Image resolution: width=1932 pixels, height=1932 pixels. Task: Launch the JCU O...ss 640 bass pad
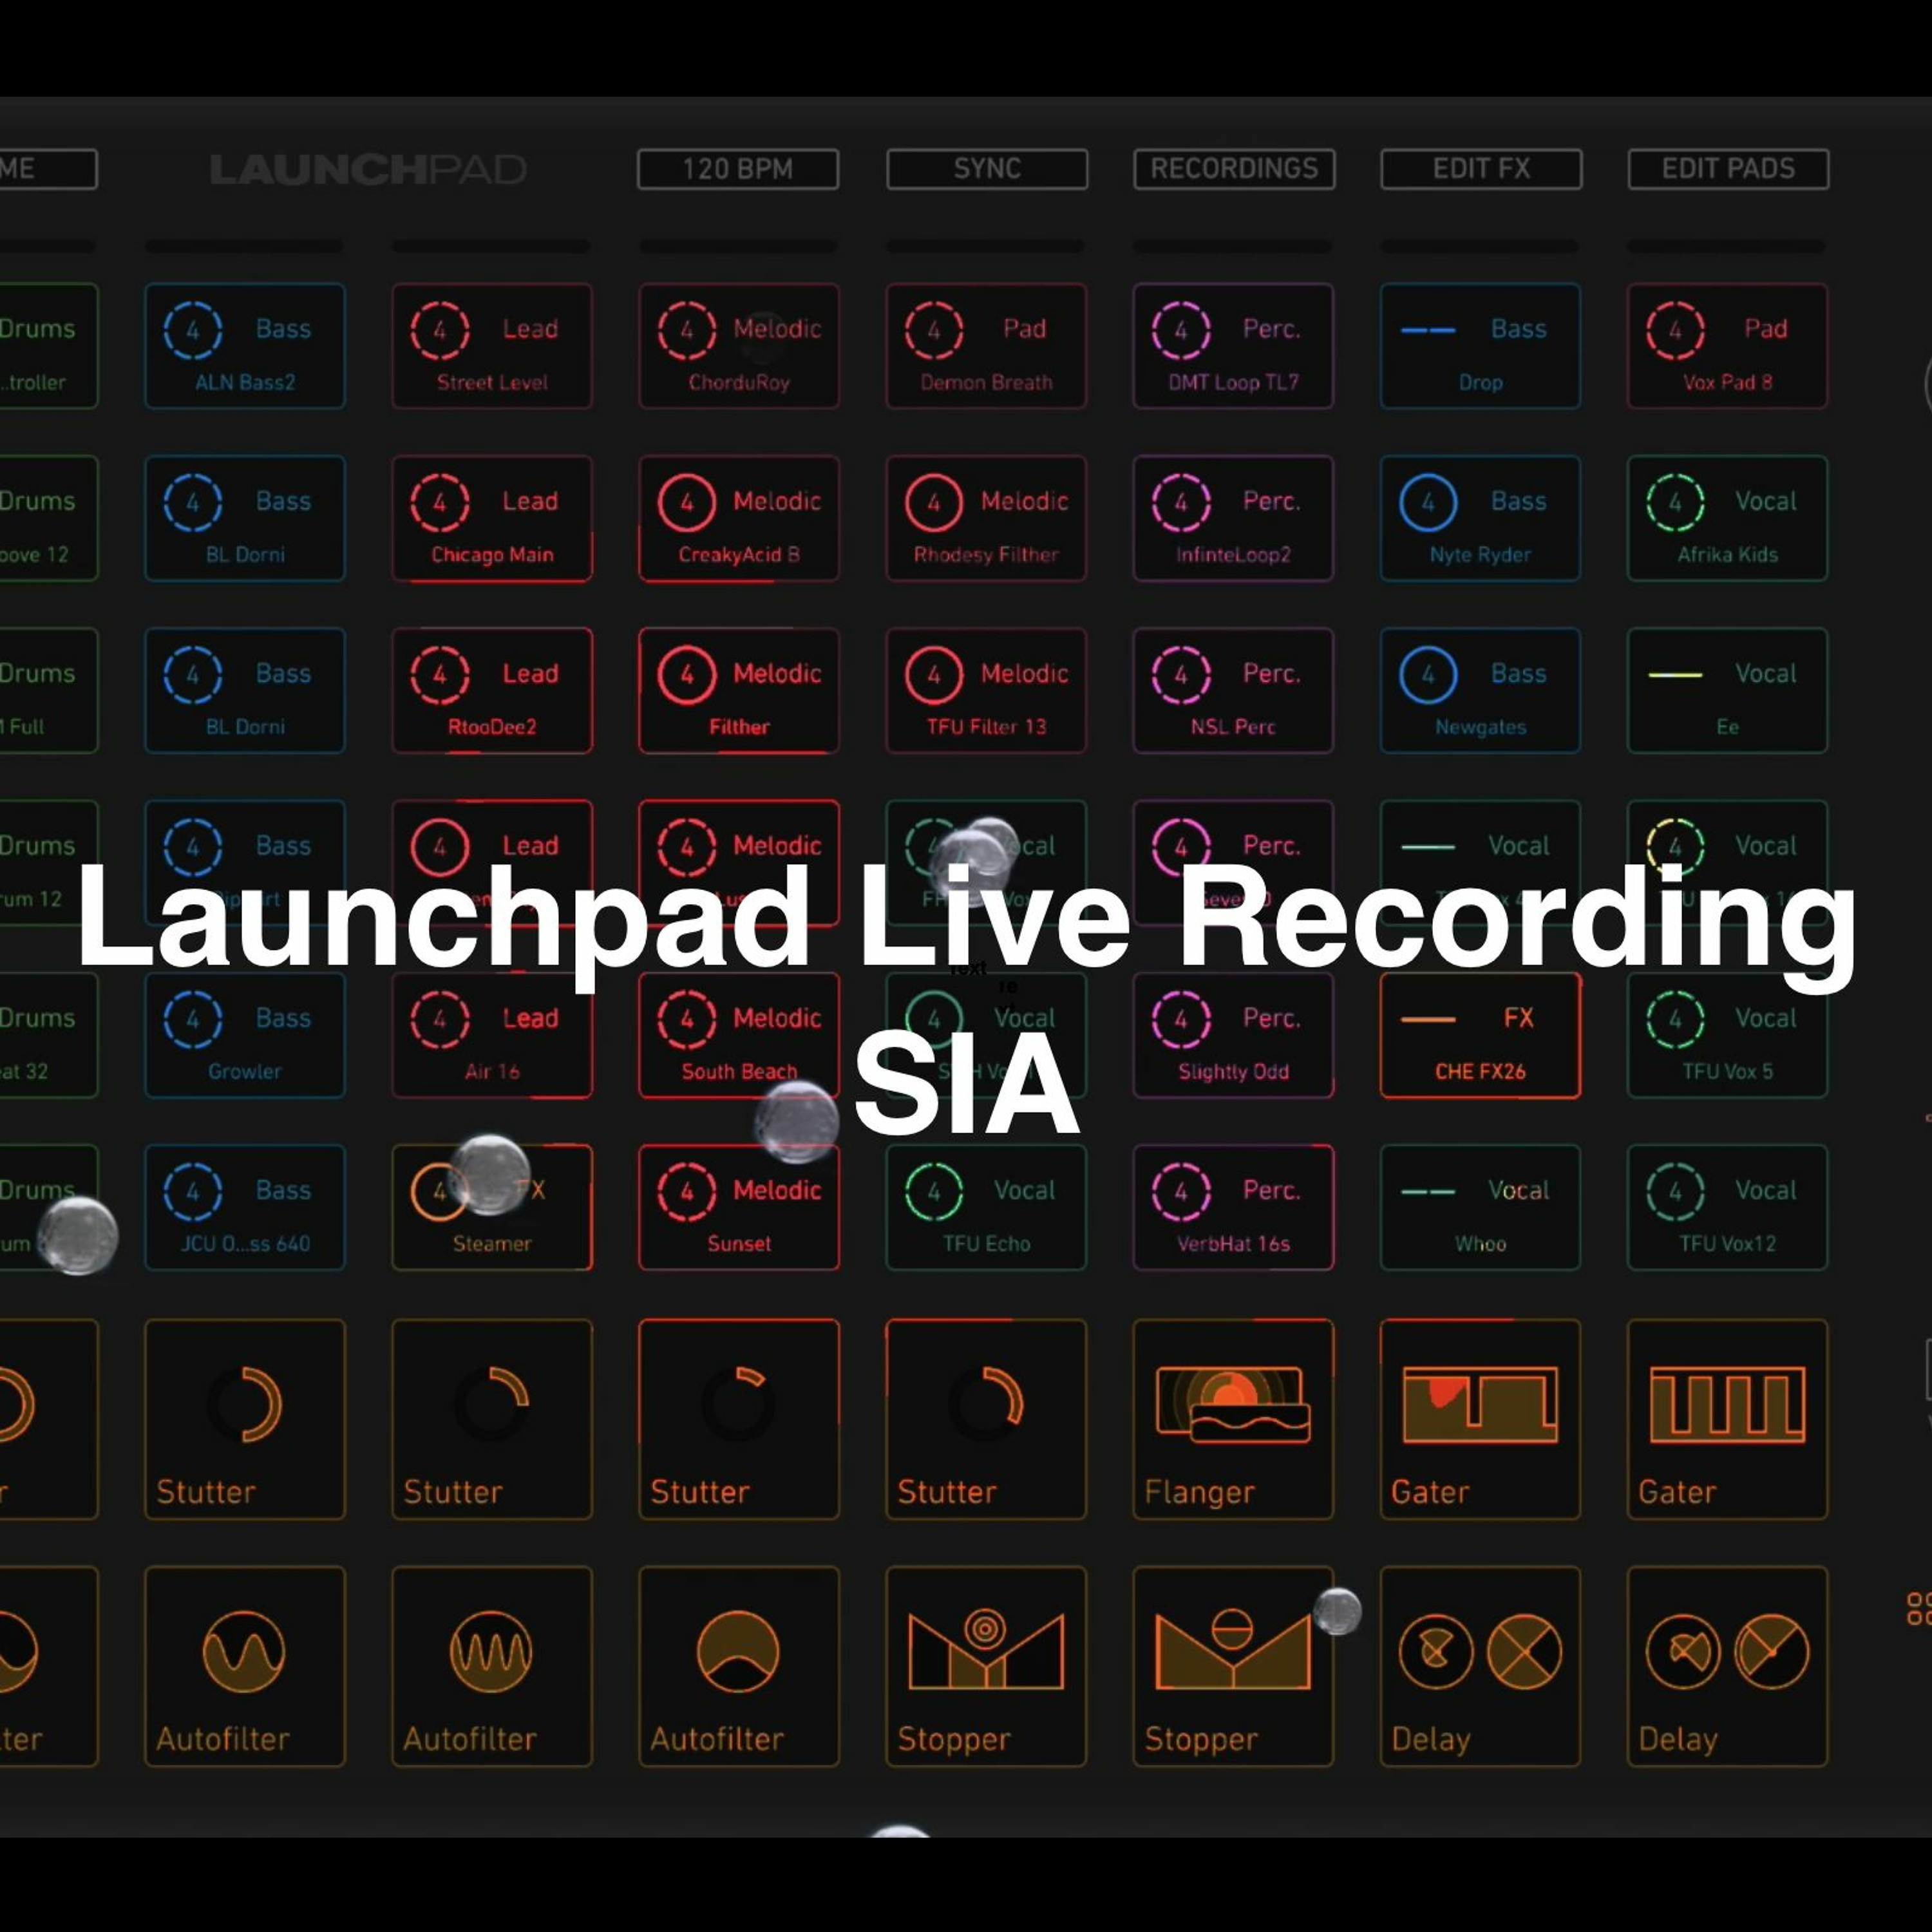[245, 1207]
